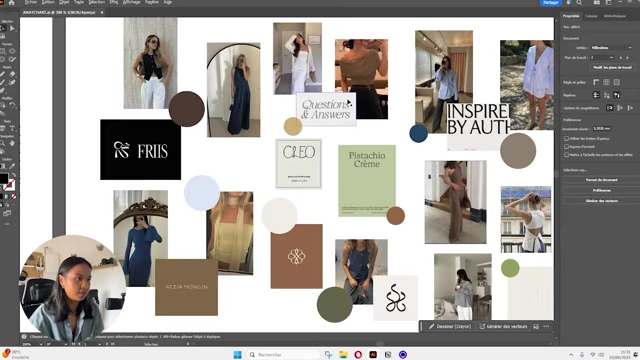The width and height of the screenshot is (640, 360).
Task: Open the contextual task bar more options dots
Action: point(546,327)
